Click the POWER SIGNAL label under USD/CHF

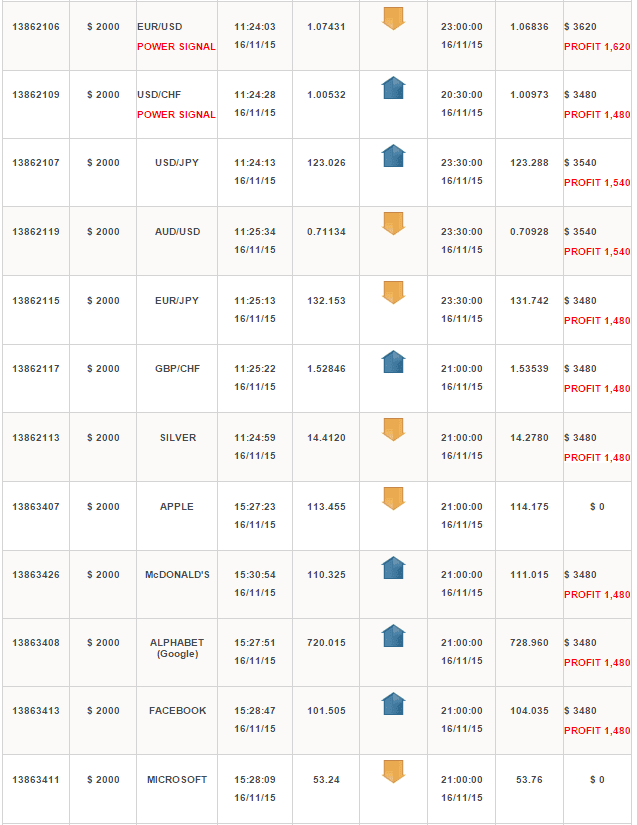tap(176, 114)
